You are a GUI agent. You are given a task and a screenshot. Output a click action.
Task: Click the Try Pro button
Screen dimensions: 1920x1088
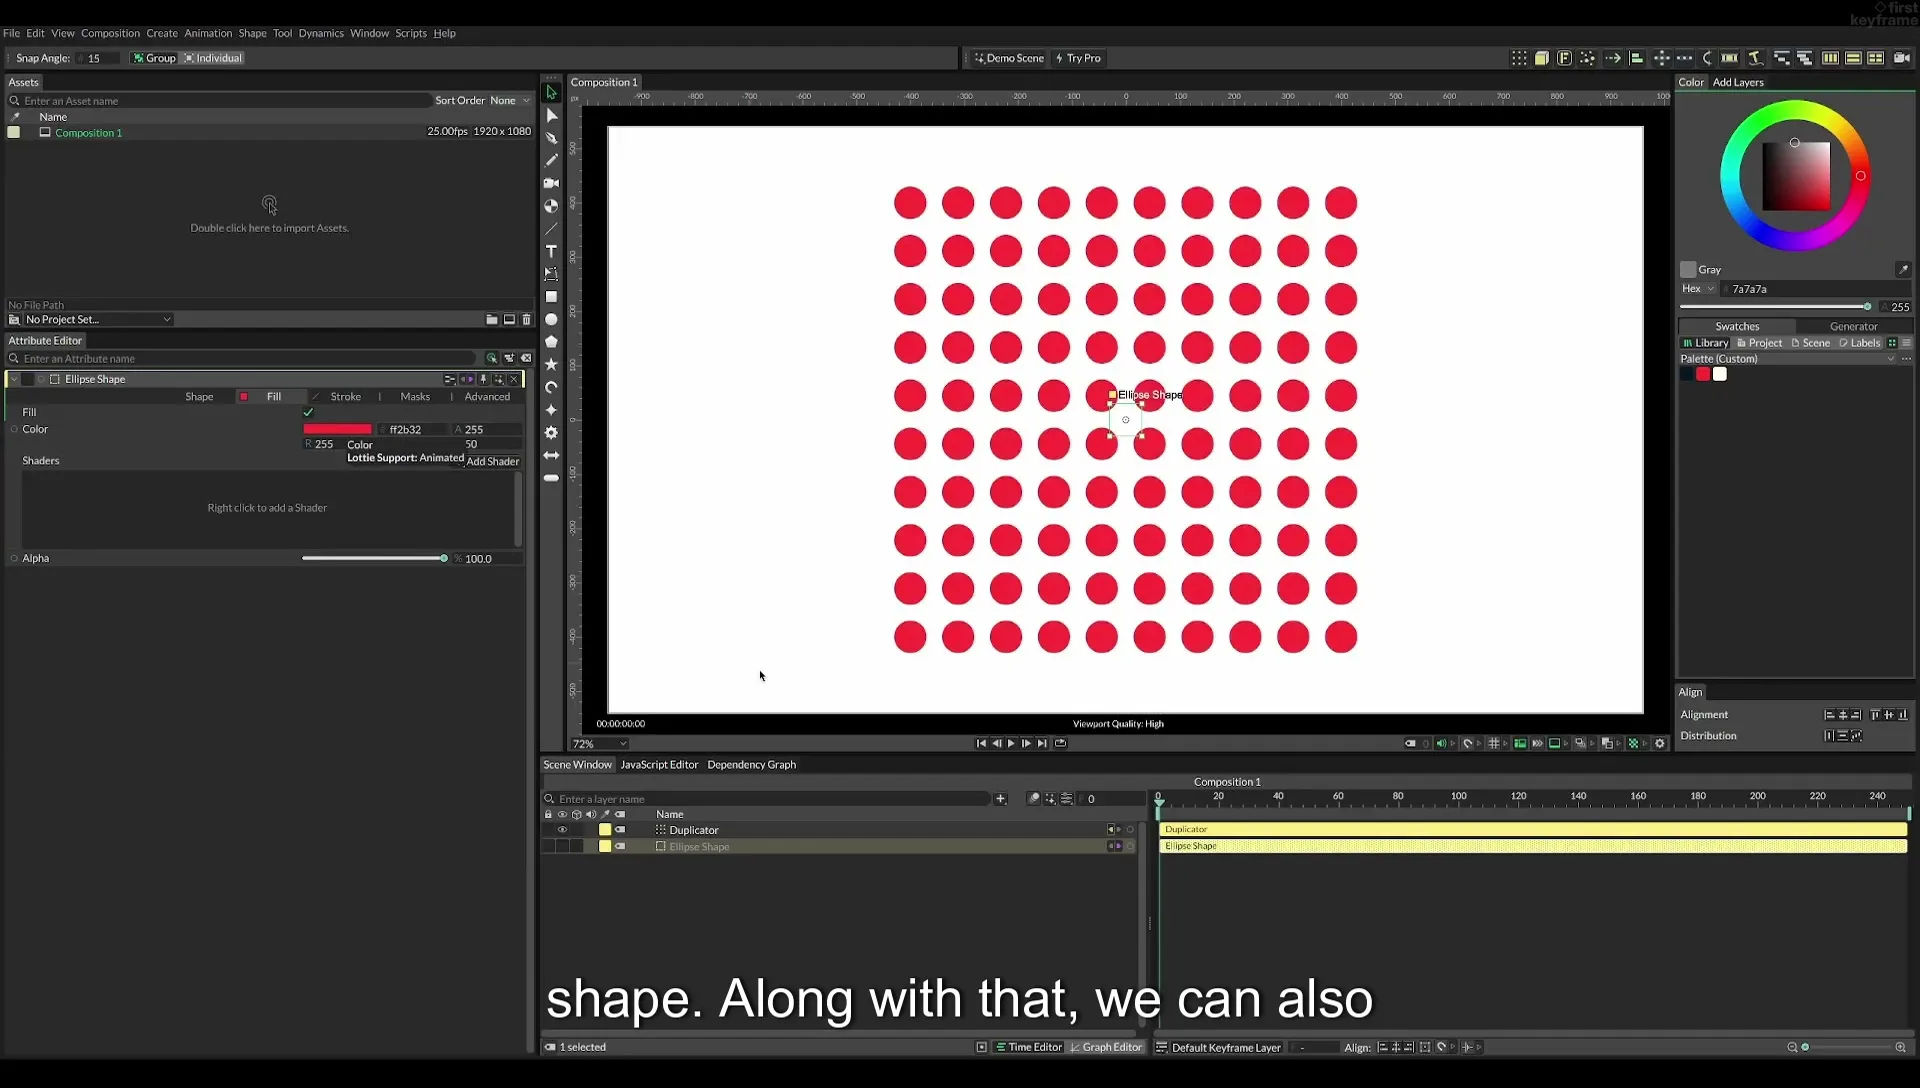tap(1078, 58)
